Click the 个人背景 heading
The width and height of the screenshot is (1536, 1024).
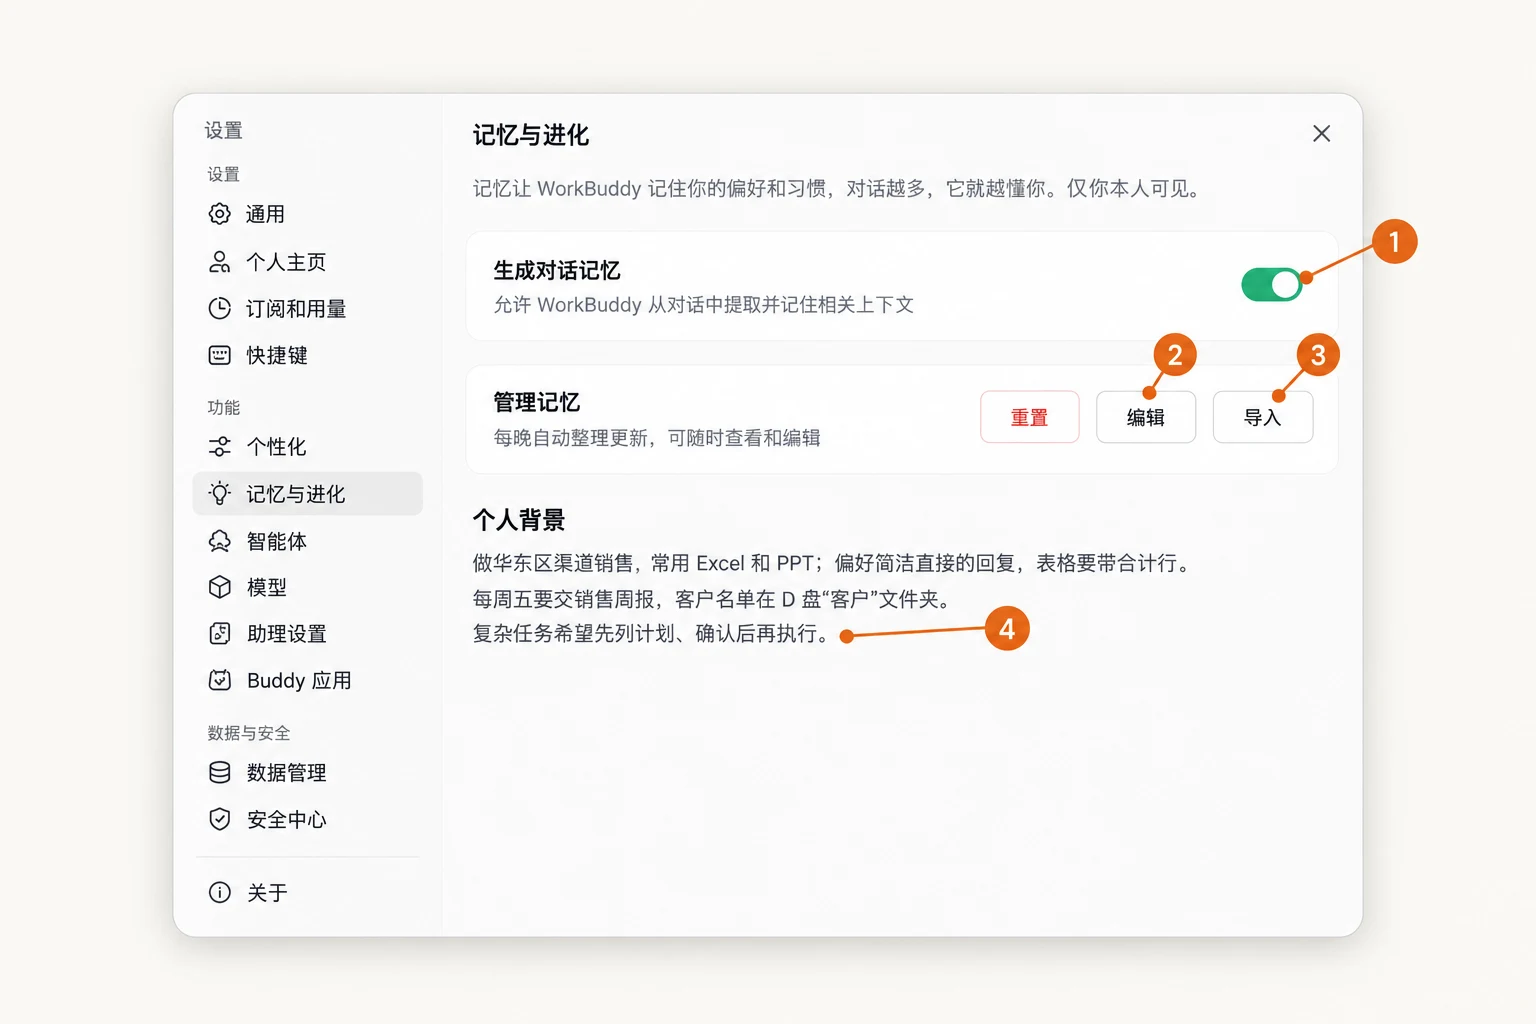(x=519, y=520)
